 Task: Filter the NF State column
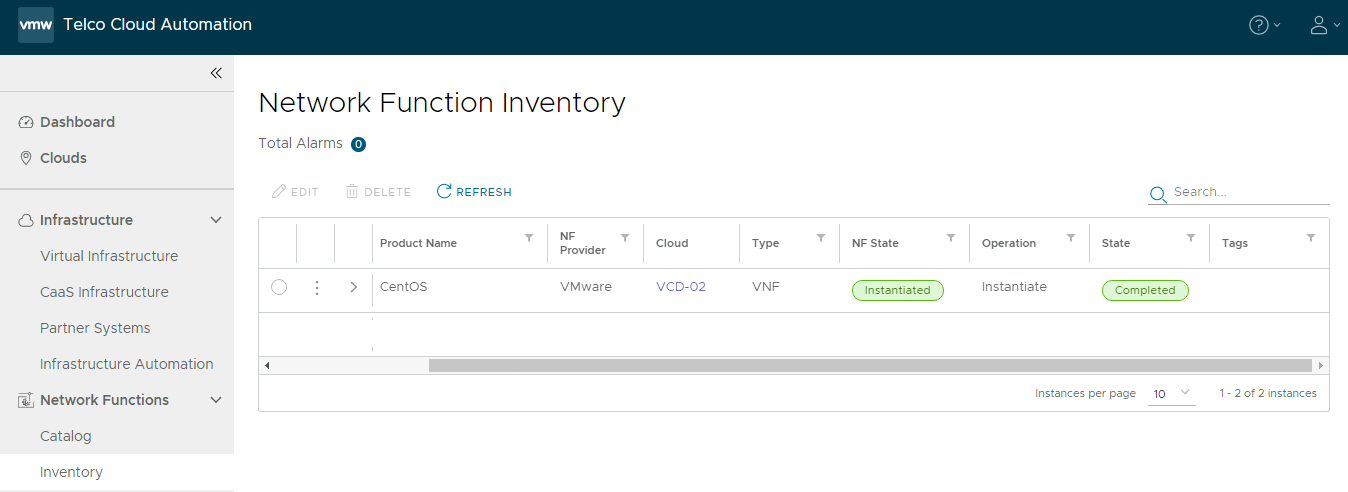(x=951, y=238)
